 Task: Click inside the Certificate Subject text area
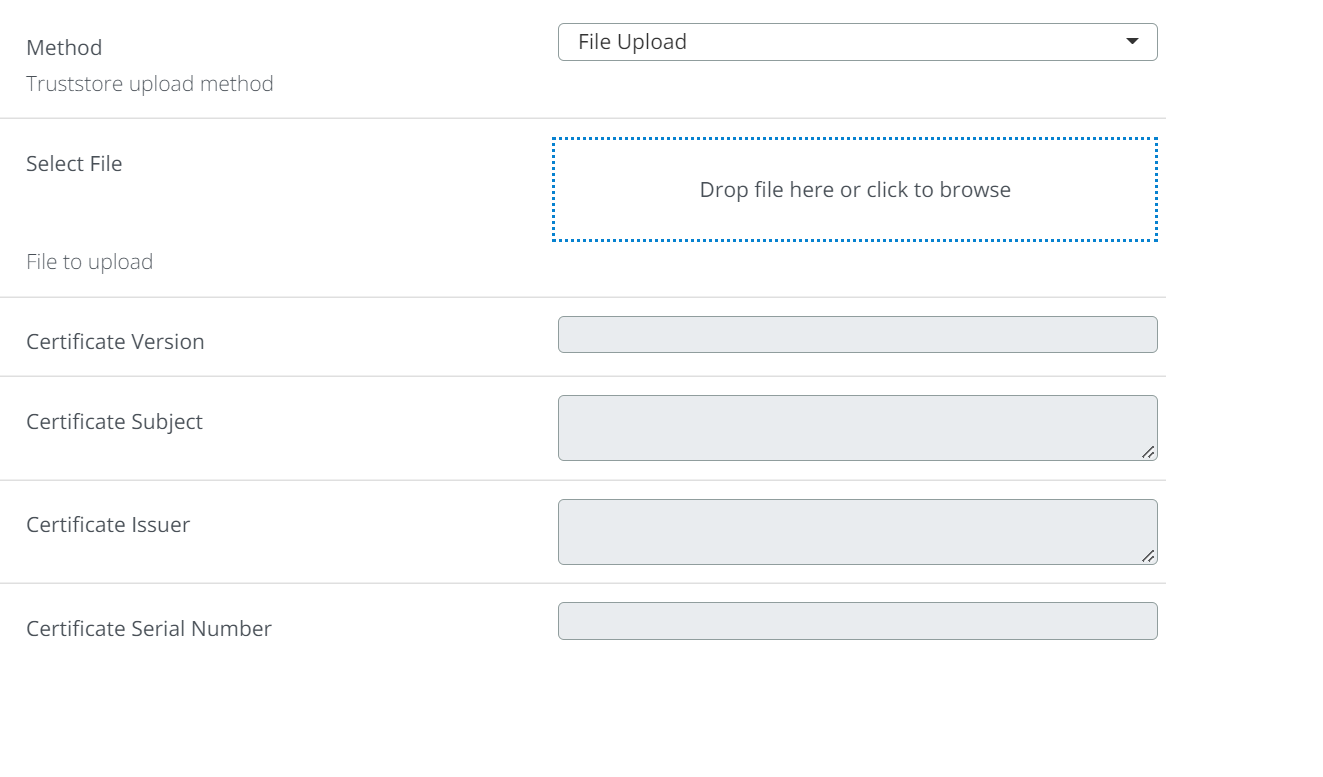pos(856,428)
